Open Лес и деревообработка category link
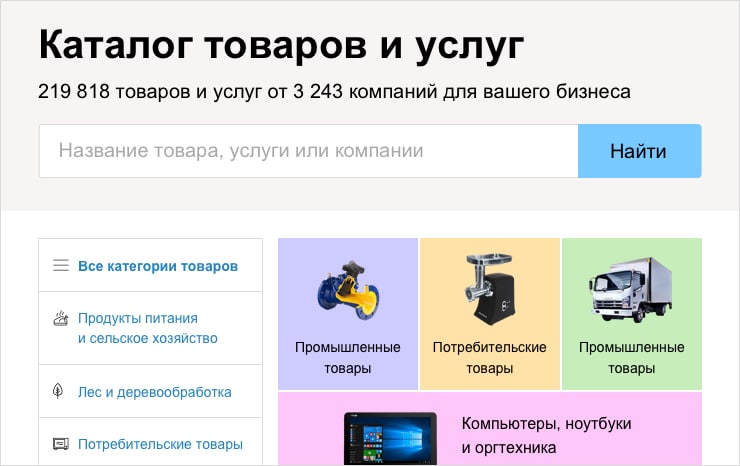Image resolution: width=740 pixels, height=466 pixels. (x=154, y=392)
